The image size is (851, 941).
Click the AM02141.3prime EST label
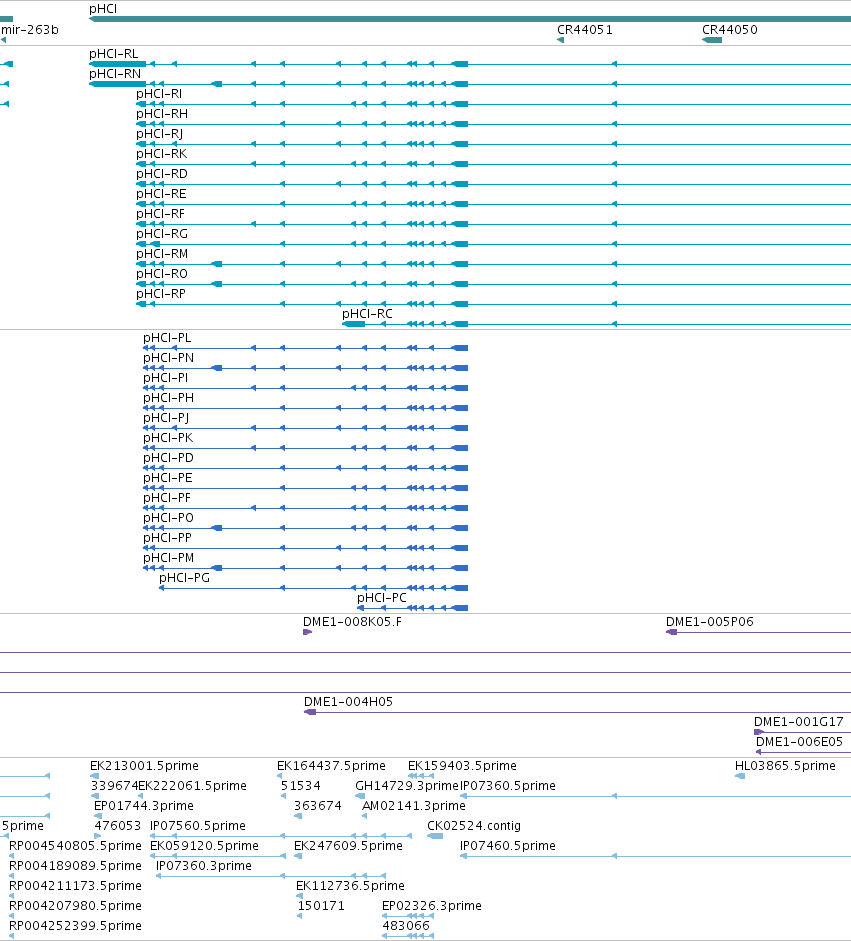point(414,805)
